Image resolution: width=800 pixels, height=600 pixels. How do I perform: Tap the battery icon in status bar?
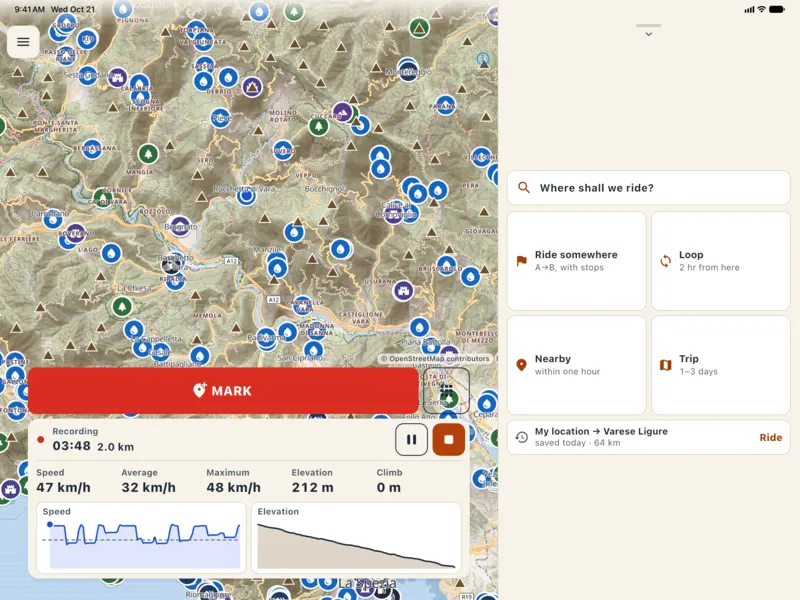pyautogui.click(x=777, y=9)
